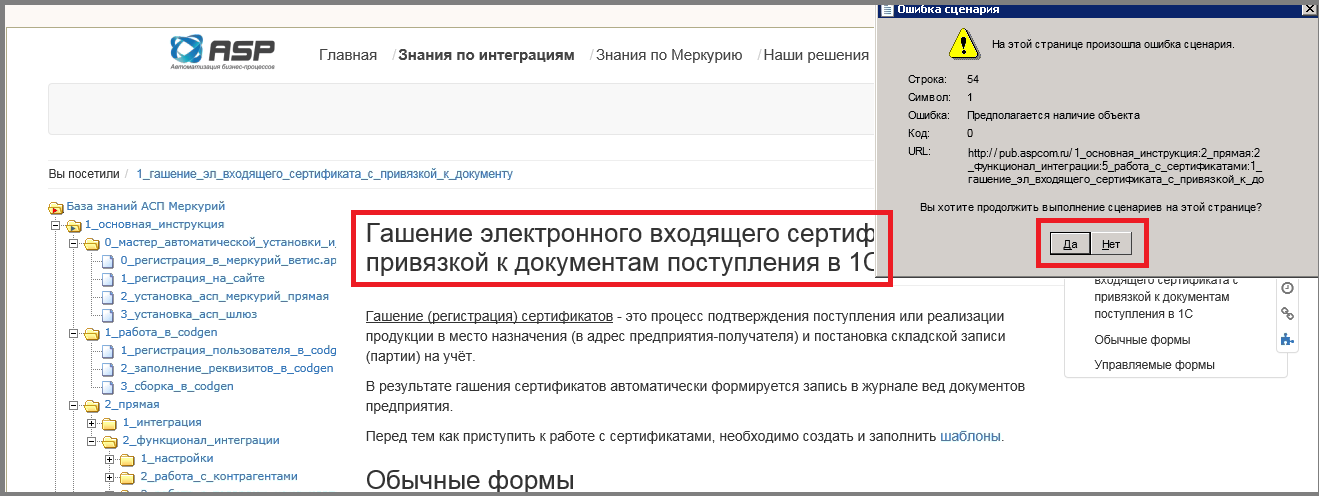
Task: Click folder icon of 0_мастер_автоматической_установки
Action: pyautogui.click(x=92, y=243)
